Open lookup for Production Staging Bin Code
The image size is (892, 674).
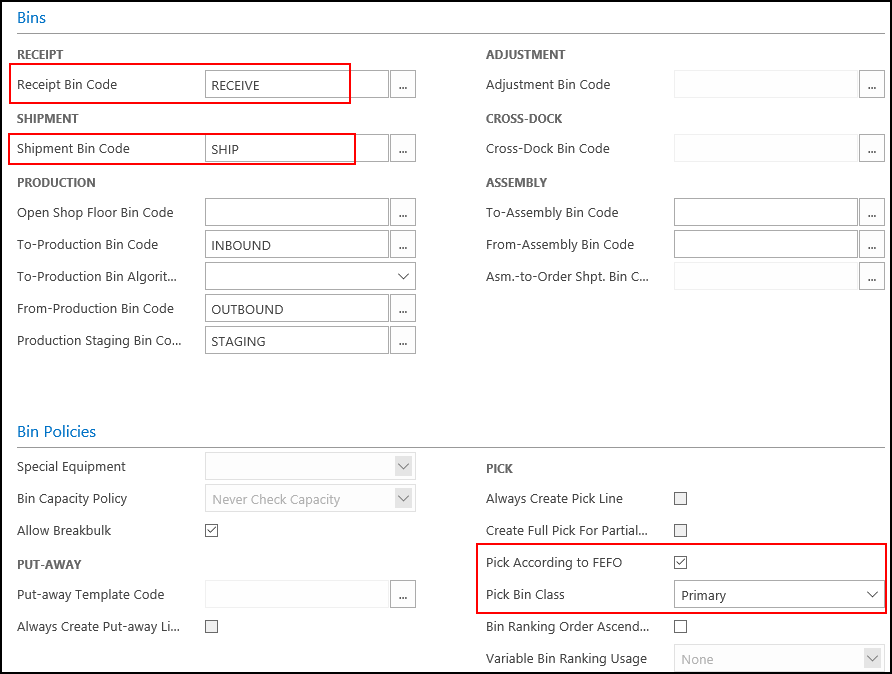[x=403, y=341]
